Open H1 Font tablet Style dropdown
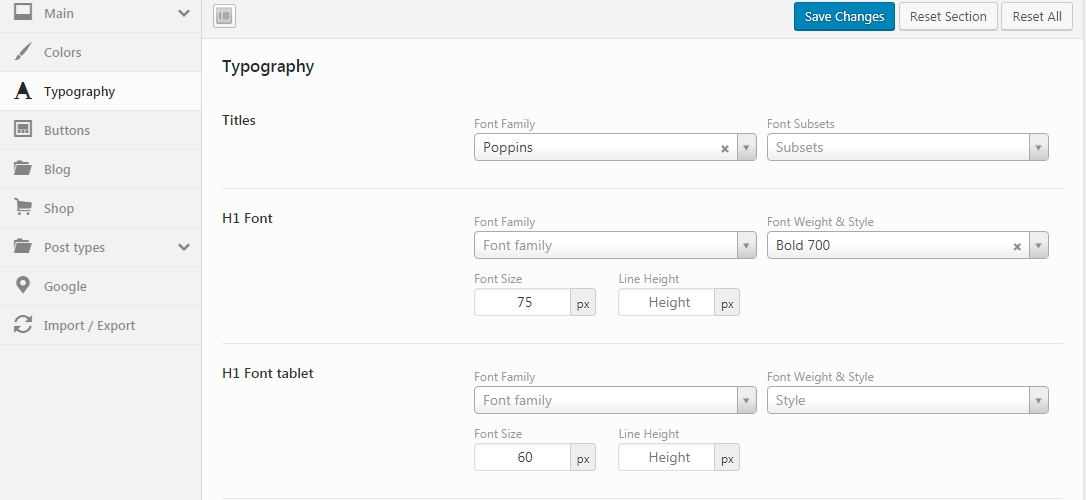This screenshot has width=1086, height=500. pos(1039,401)
